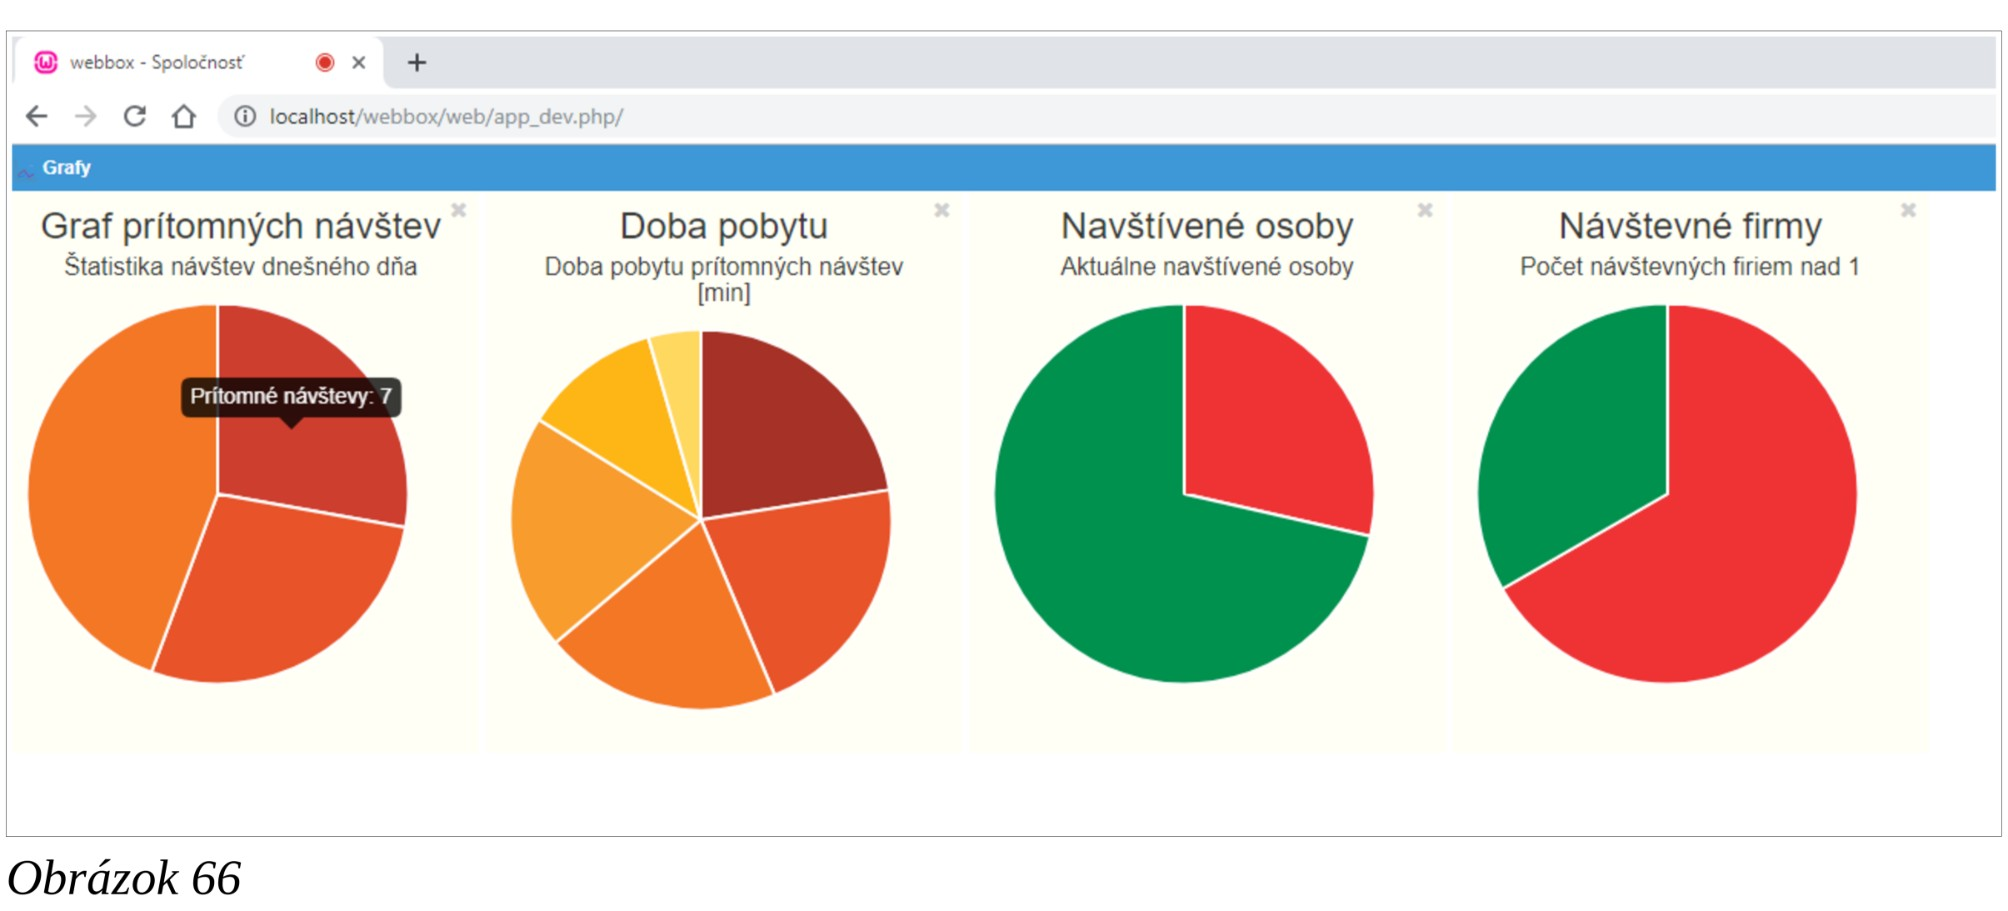Click the browser Forward arrow button
The image size is (2008, 911).
pos(86,116)
